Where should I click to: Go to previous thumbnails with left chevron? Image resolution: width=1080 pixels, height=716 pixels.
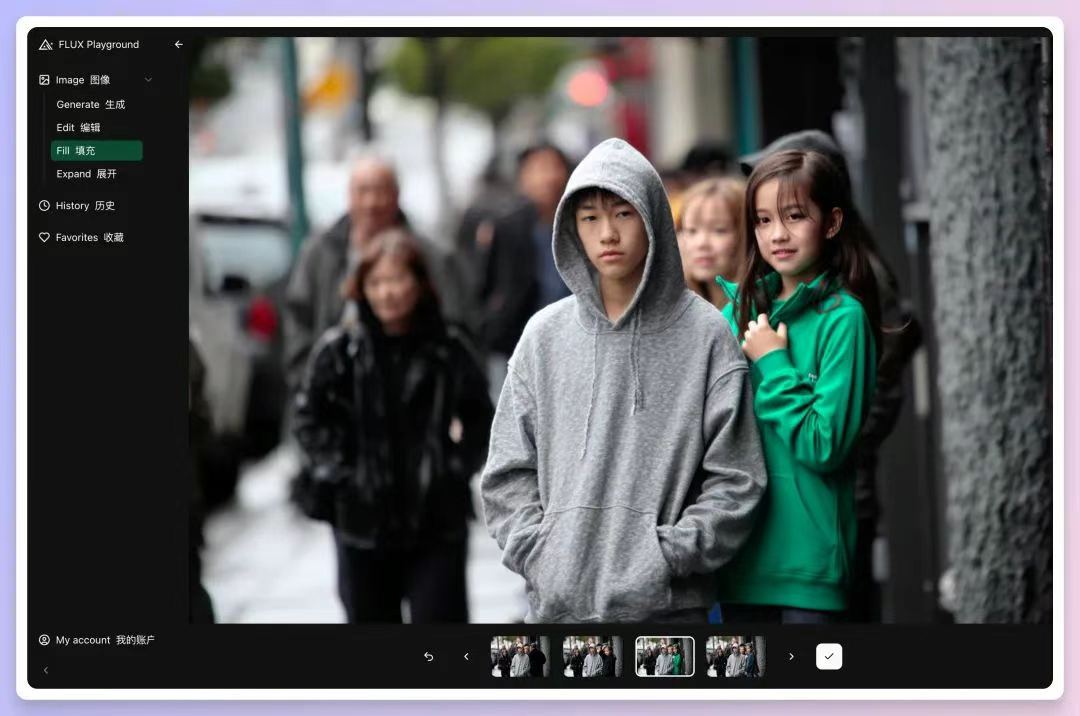pos(466,657)
